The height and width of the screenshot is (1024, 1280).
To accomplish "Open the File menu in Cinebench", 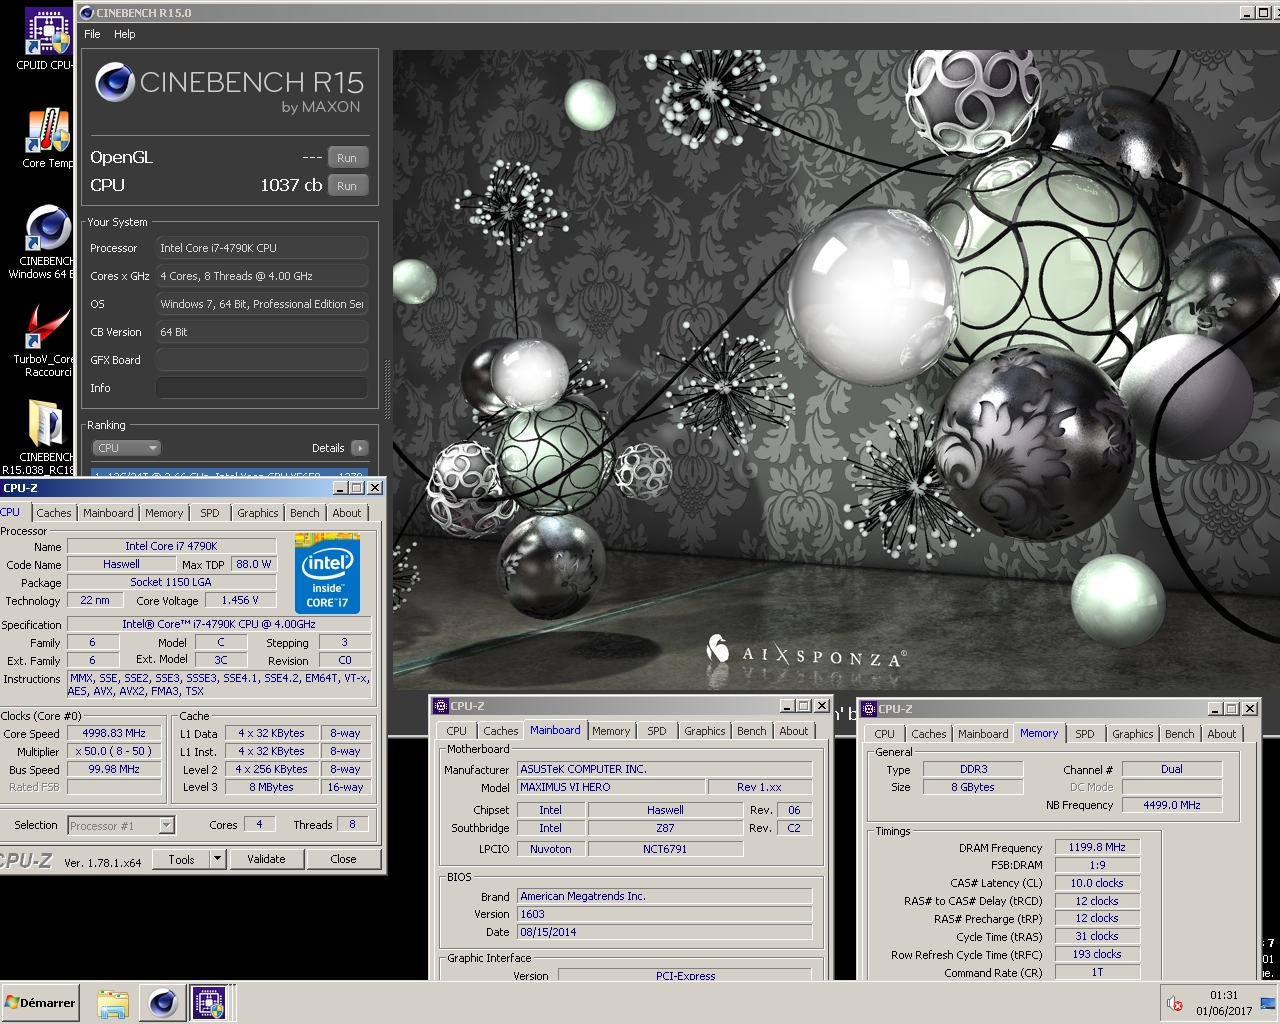I will point(92,34).
